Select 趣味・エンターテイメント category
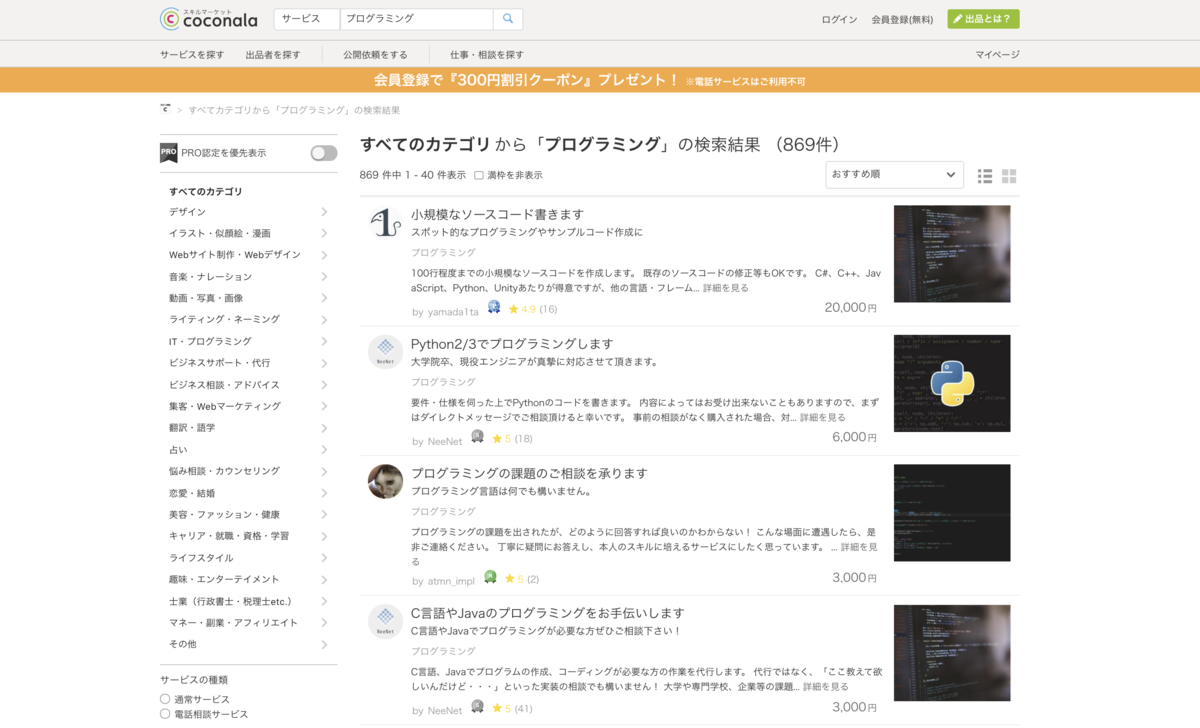 click(224, 579)
